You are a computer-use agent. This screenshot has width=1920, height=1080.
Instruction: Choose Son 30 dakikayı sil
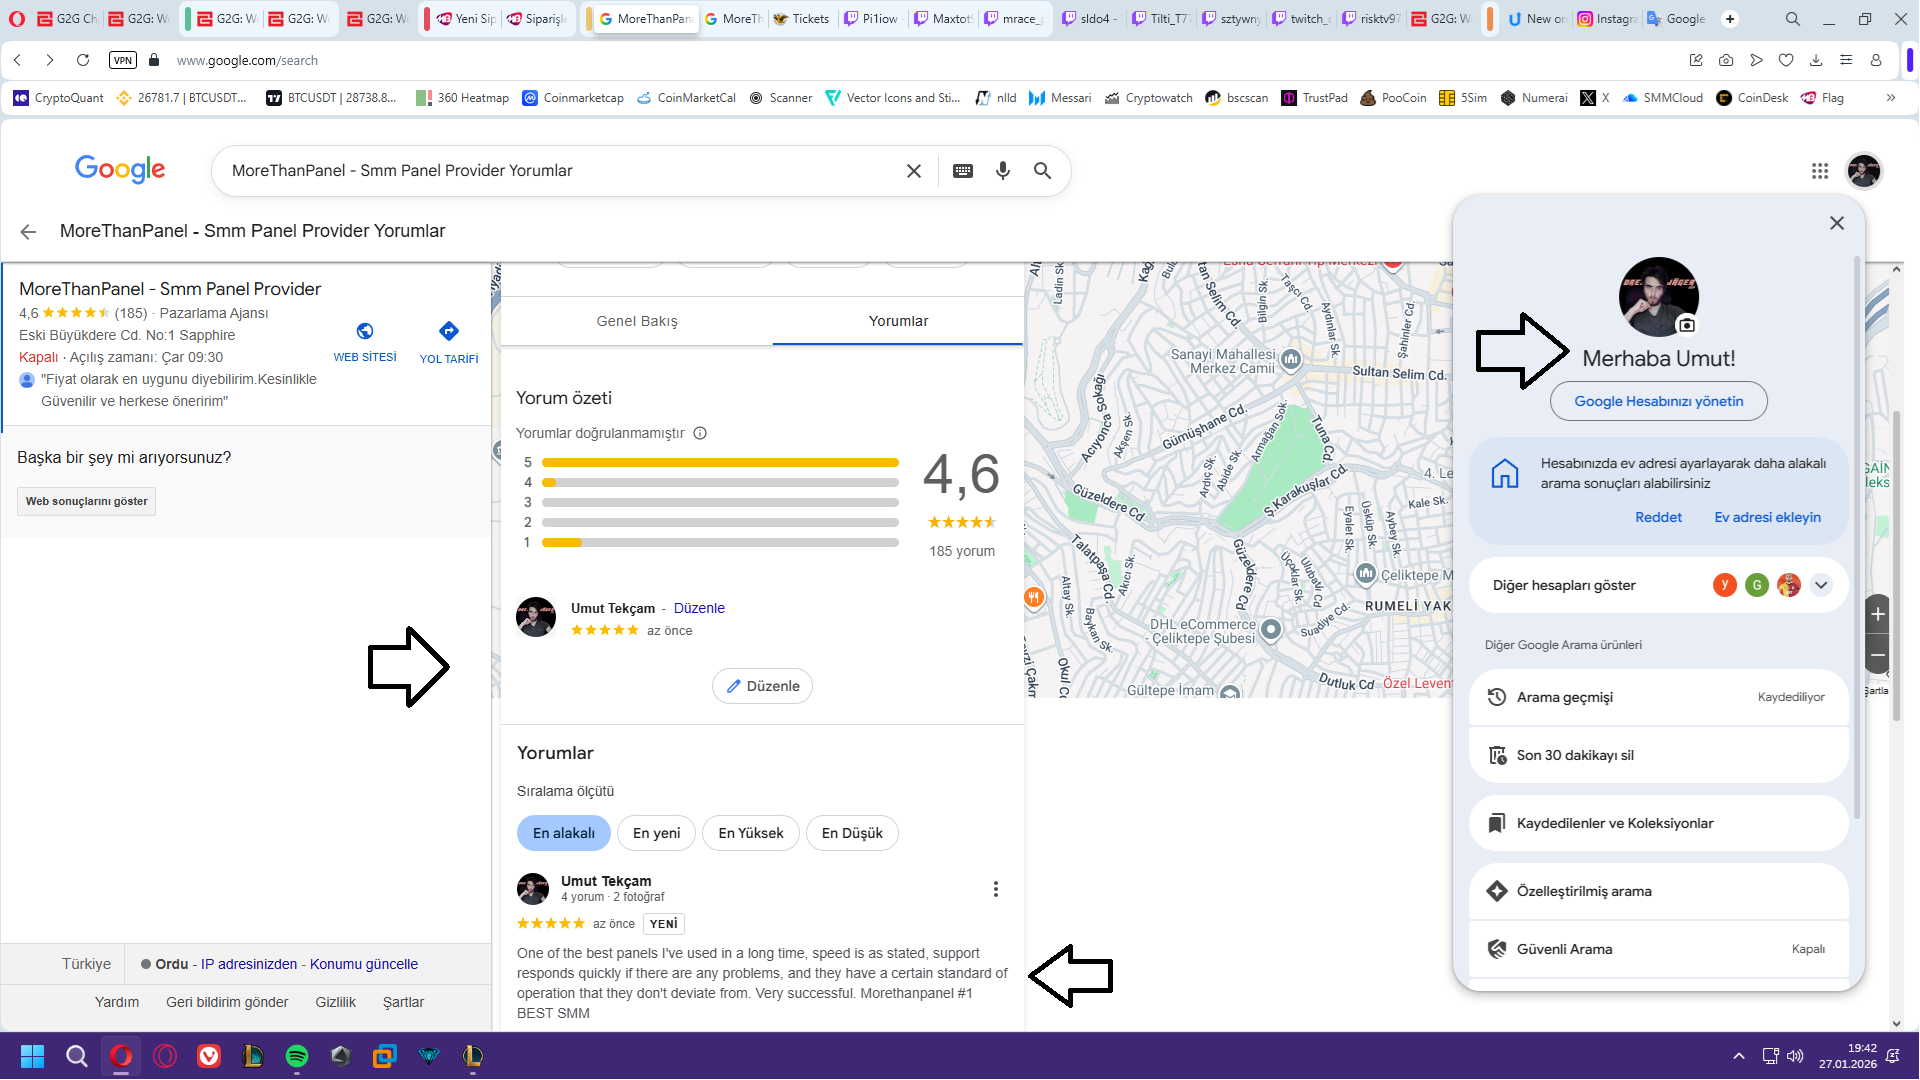(1658, 755)
